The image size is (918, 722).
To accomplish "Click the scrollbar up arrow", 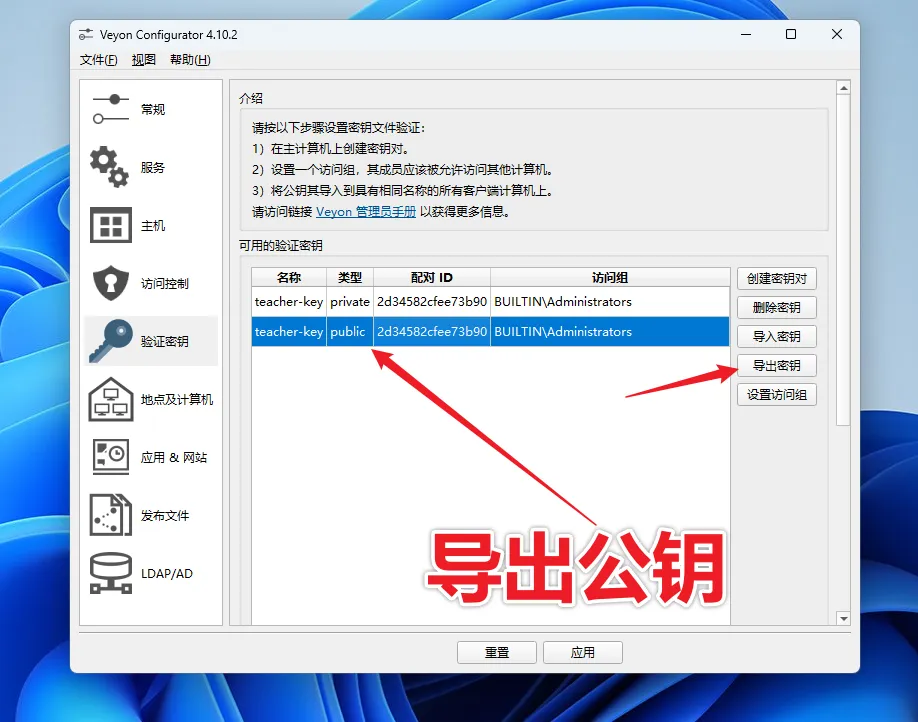I will 843,88.
